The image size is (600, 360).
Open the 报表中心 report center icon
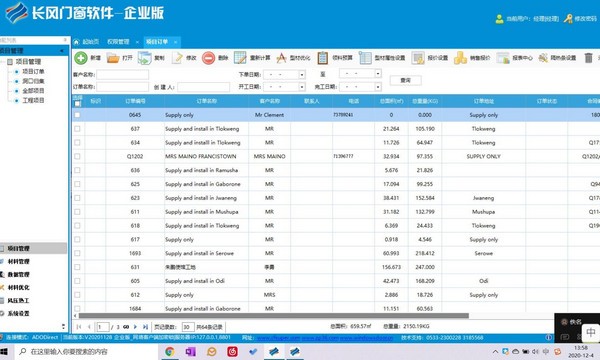click(503, 58)
